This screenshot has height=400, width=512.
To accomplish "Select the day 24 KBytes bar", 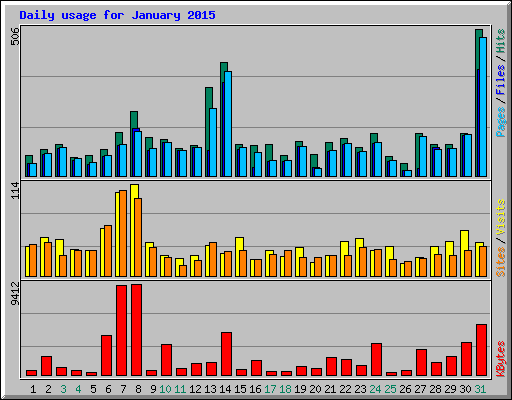I will pyautogui.click(x=376, y=360).
